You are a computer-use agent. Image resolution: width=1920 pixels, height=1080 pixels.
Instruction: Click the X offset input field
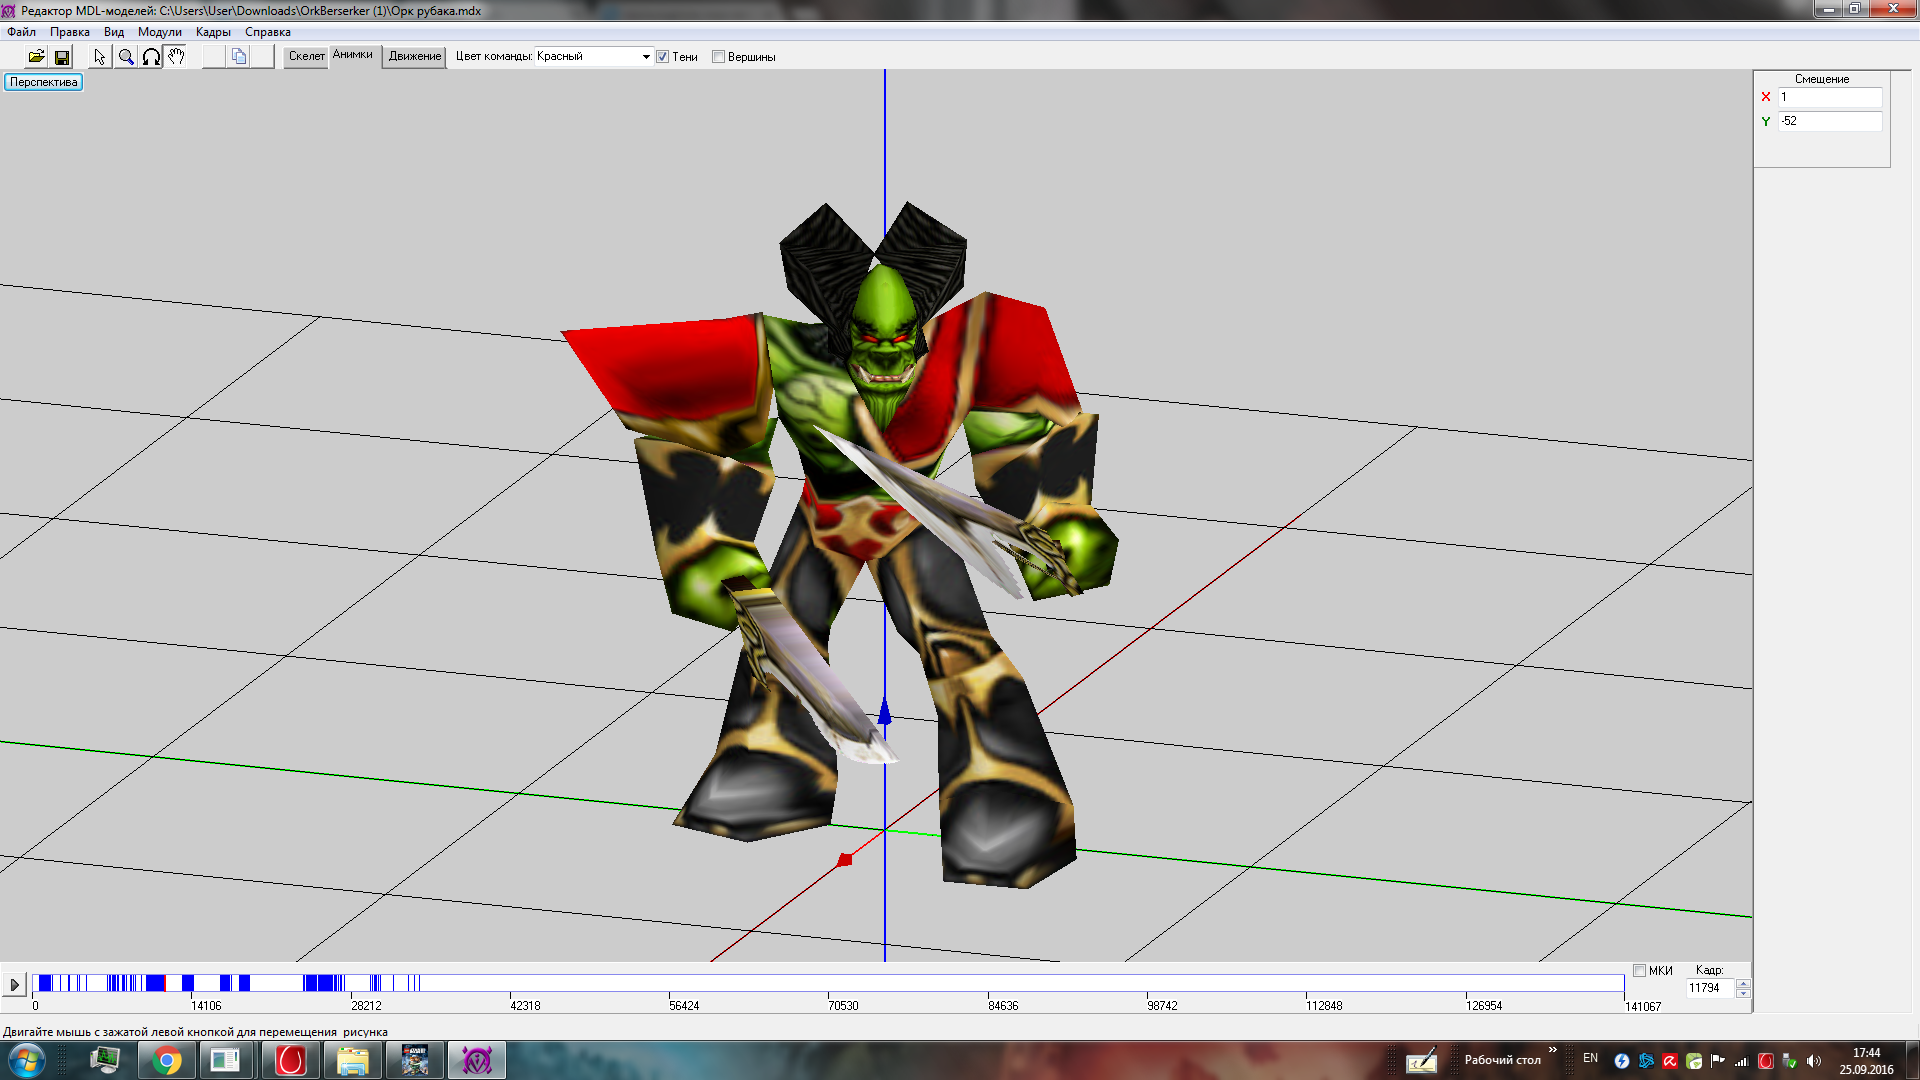pos(1829,97)
